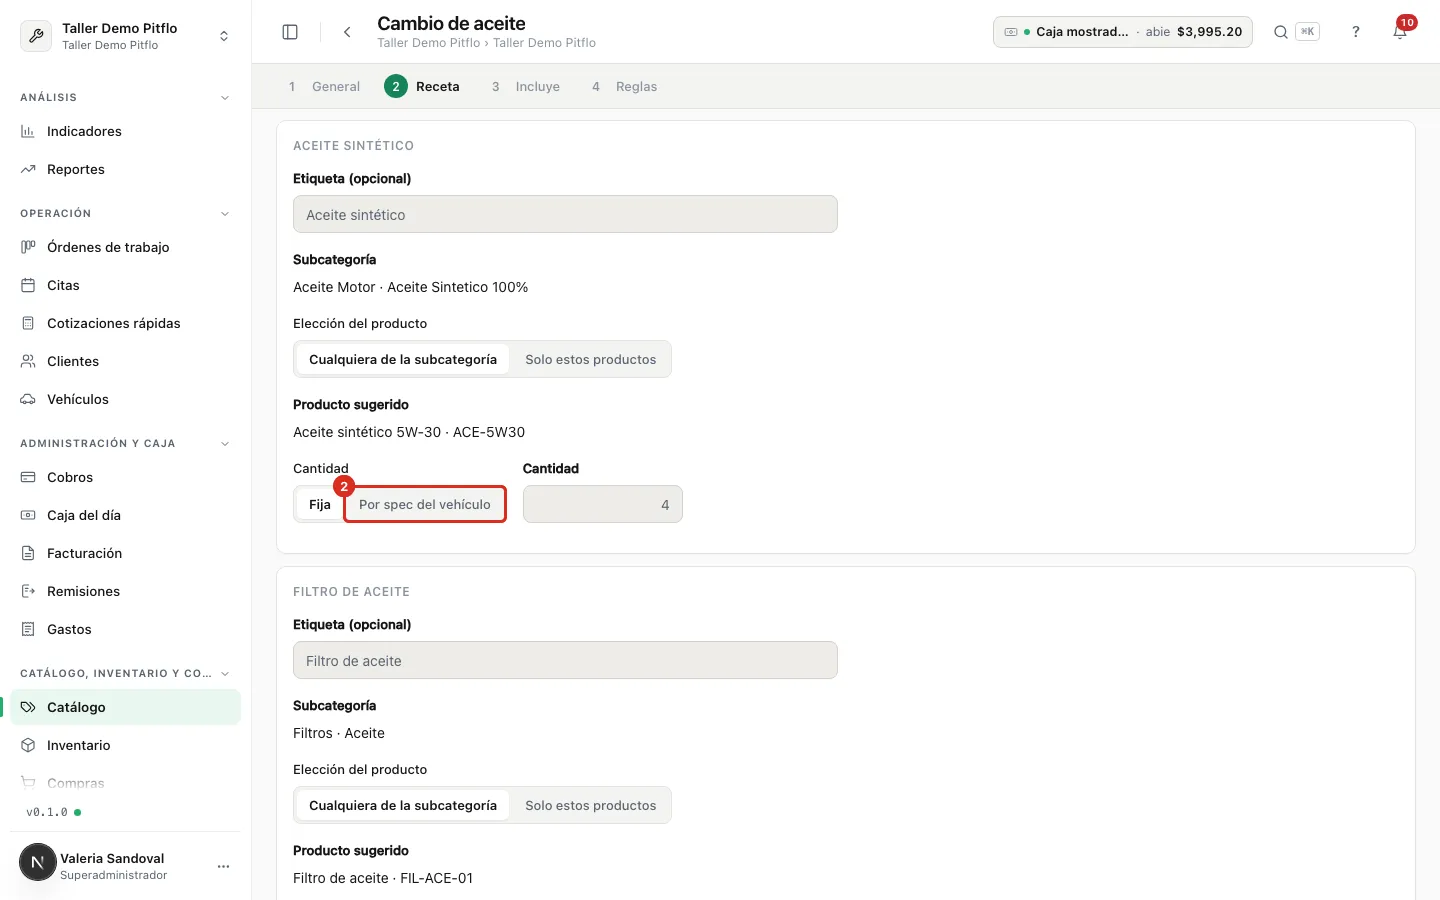Toggle the sidebar panel icon
1440x900 pixels.
point(290,32)
